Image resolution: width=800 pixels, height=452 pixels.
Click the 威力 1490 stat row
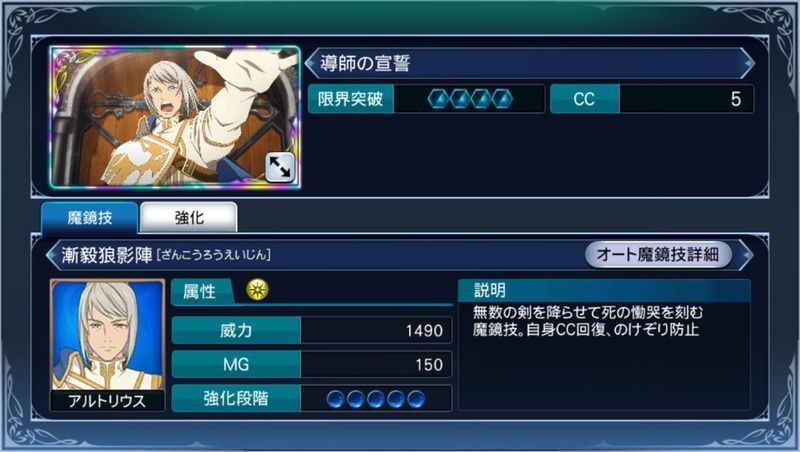tap(312, 331)
